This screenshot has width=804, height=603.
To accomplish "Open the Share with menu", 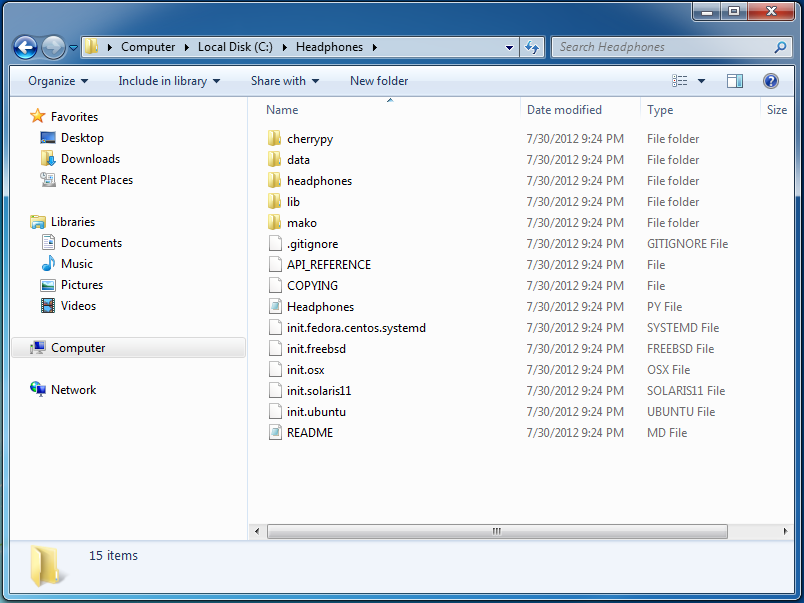I will pos(285,81).
